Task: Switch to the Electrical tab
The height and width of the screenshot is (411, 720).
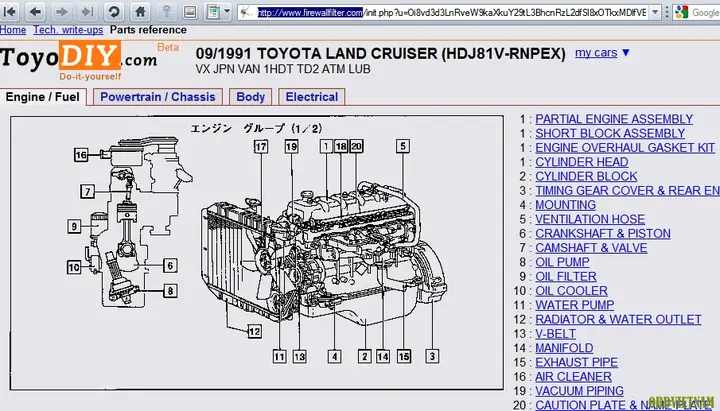Action: click(x=312, y=97)
